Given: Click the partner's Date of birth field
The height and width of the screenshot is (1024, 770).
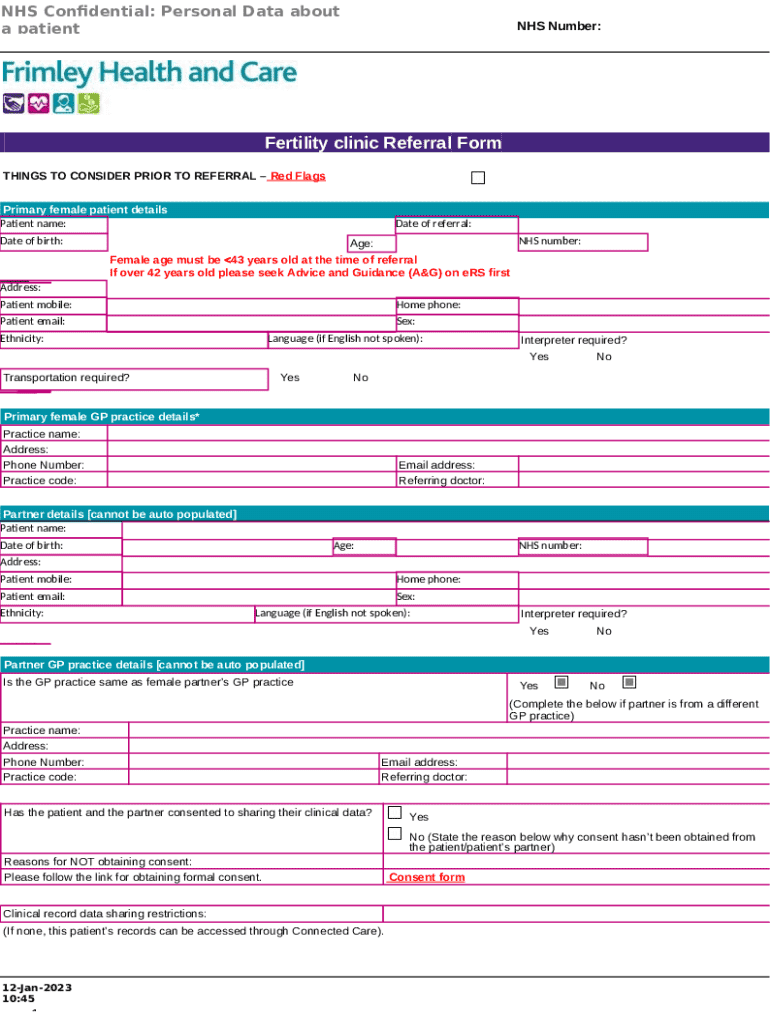Looking at the screenshot, I should 226,546.
